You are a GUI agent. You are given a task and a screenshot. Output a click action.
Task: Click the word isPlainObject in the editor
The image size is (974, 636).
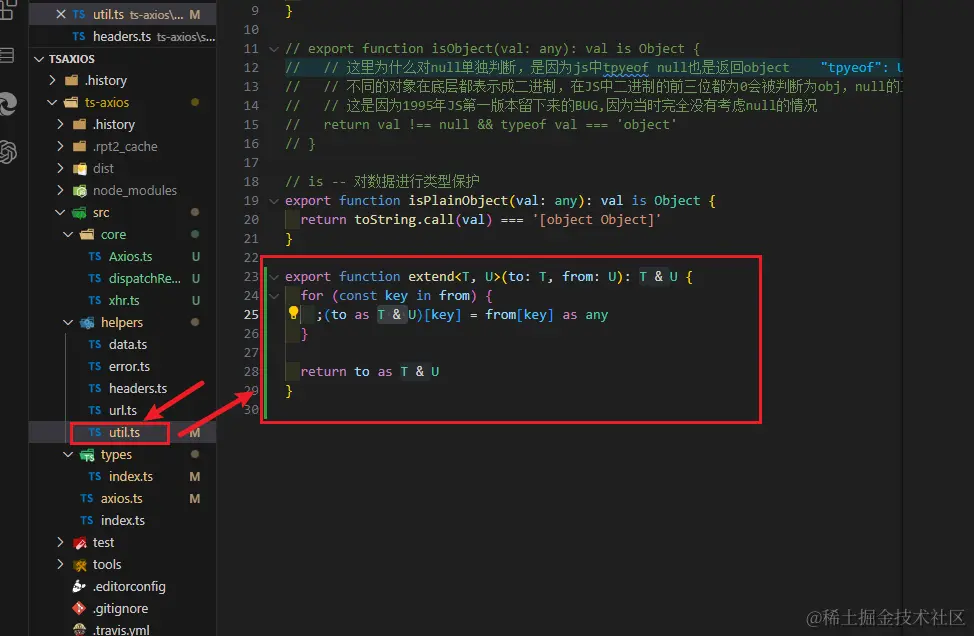(x=458, y=201)
